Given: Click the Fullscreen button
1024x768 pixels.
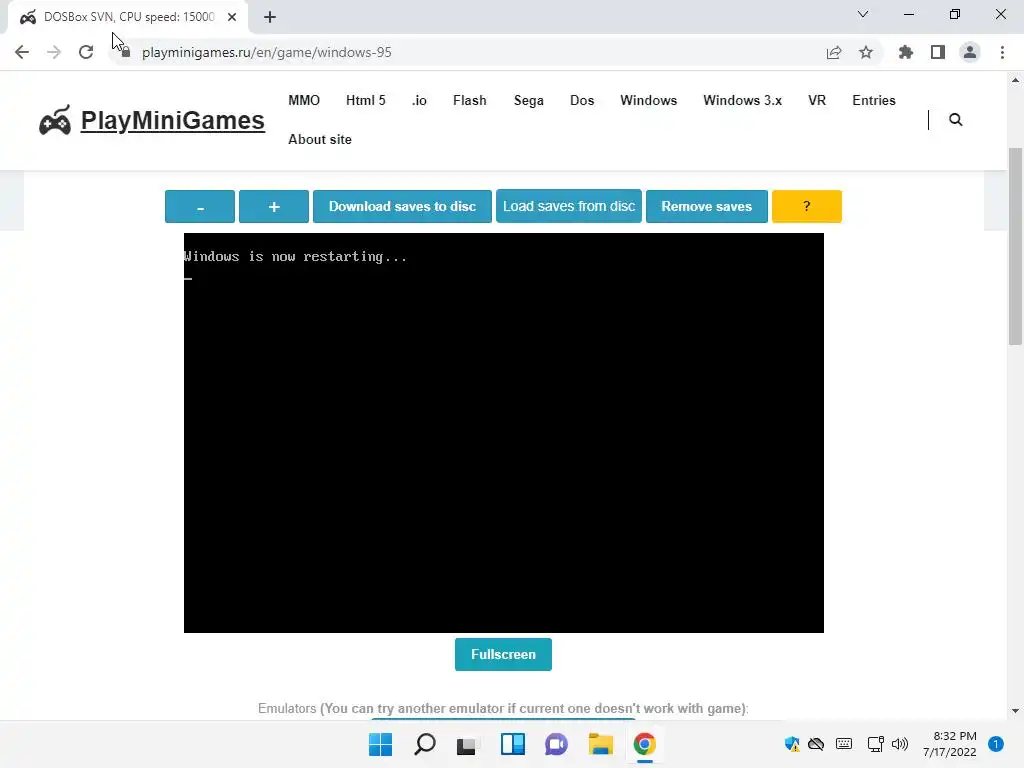Looking at the screenshot, I should [504, 654].
